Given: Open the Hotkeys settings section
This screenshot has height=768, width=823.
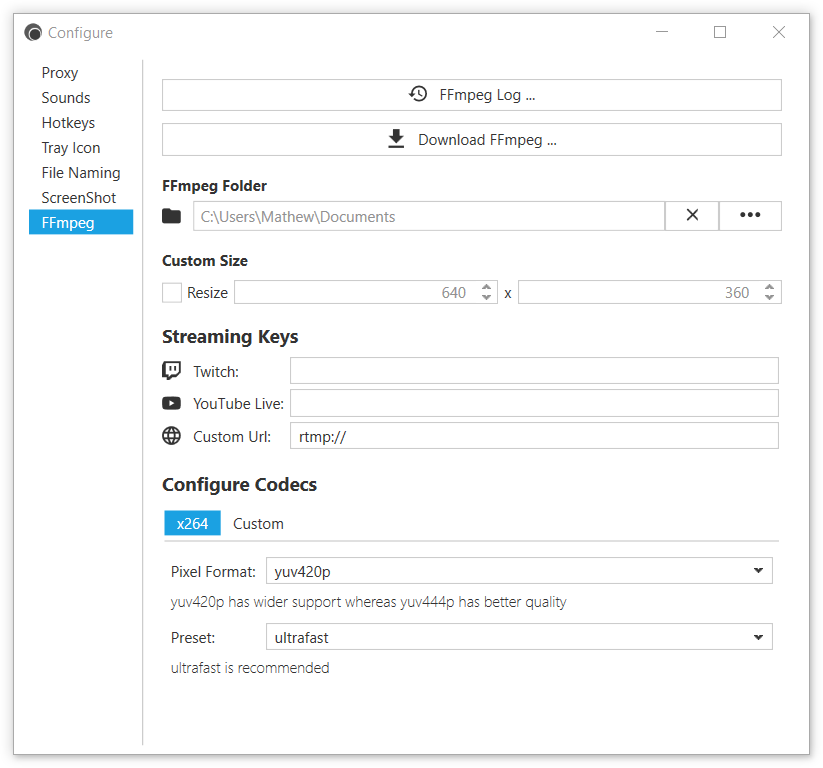Looking at the screenshot, I should click(68, 123).
